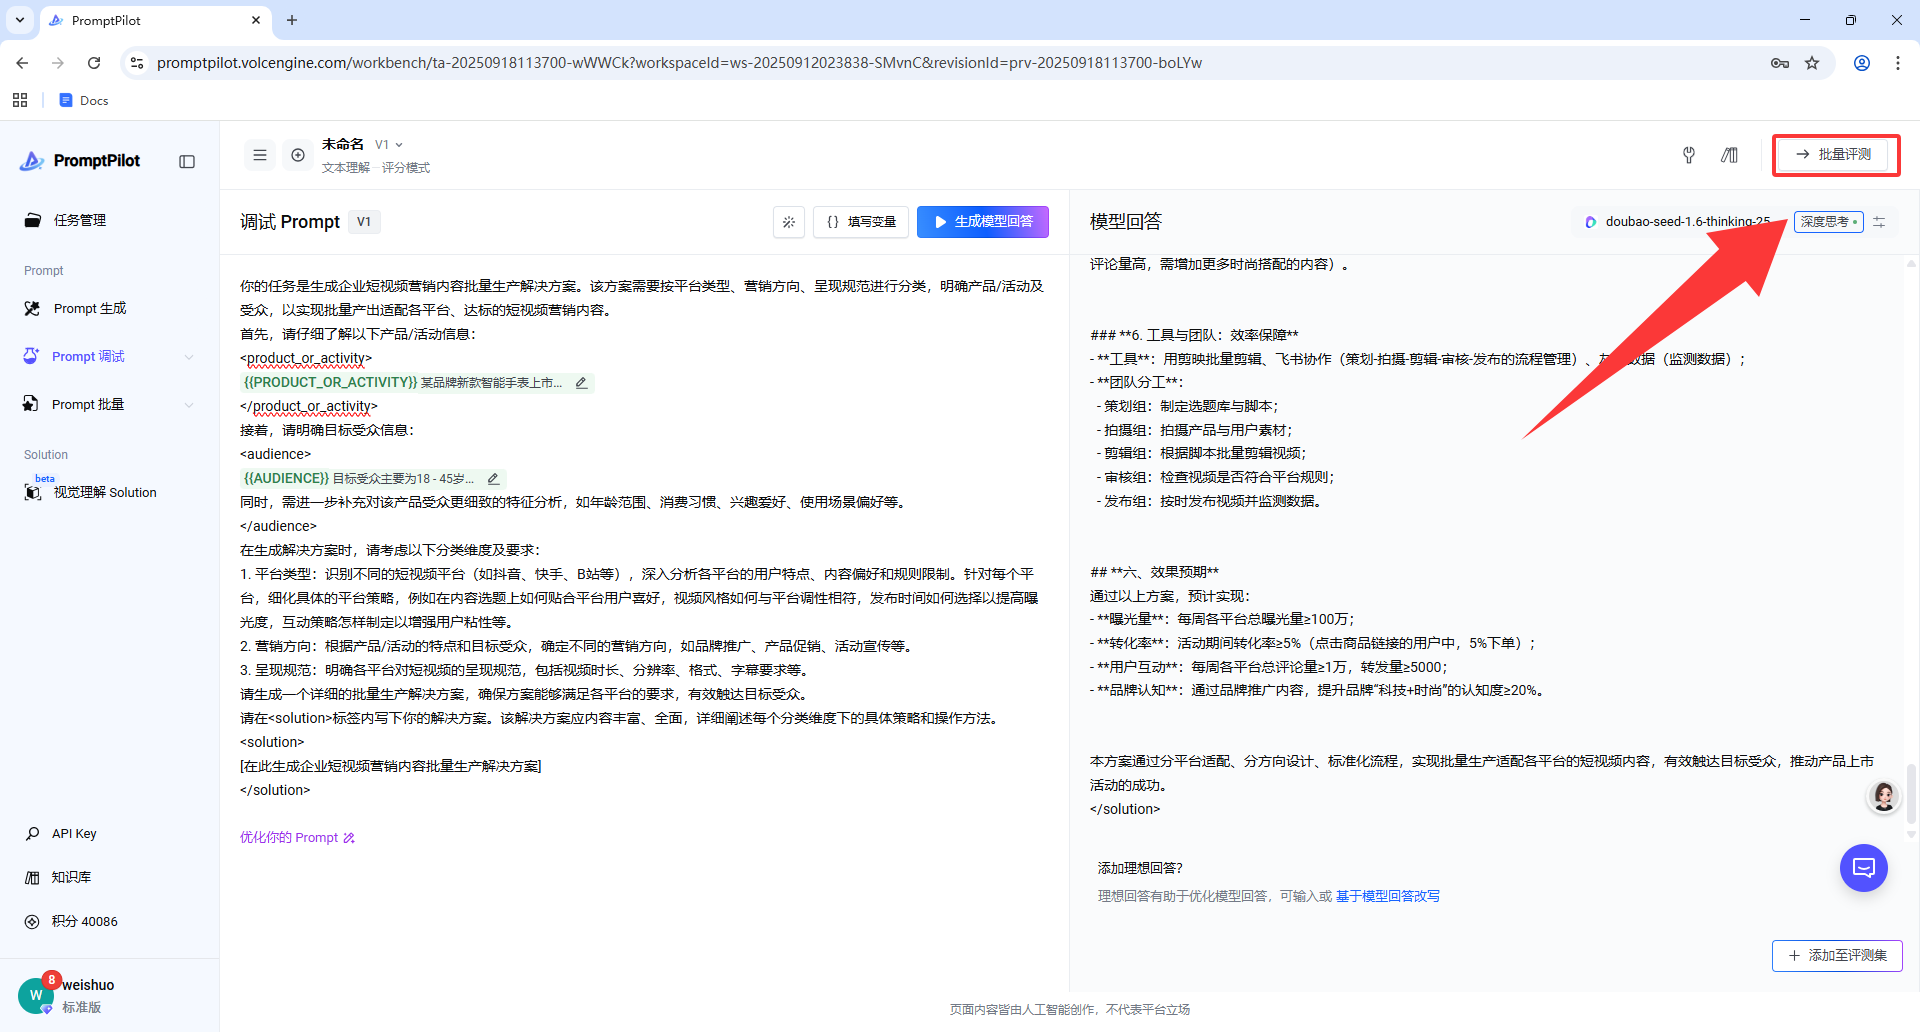Open the Docs bookmark
Image resolution: width=1920 pixels, height=1032 pixels.
click(x=84, y=100)
